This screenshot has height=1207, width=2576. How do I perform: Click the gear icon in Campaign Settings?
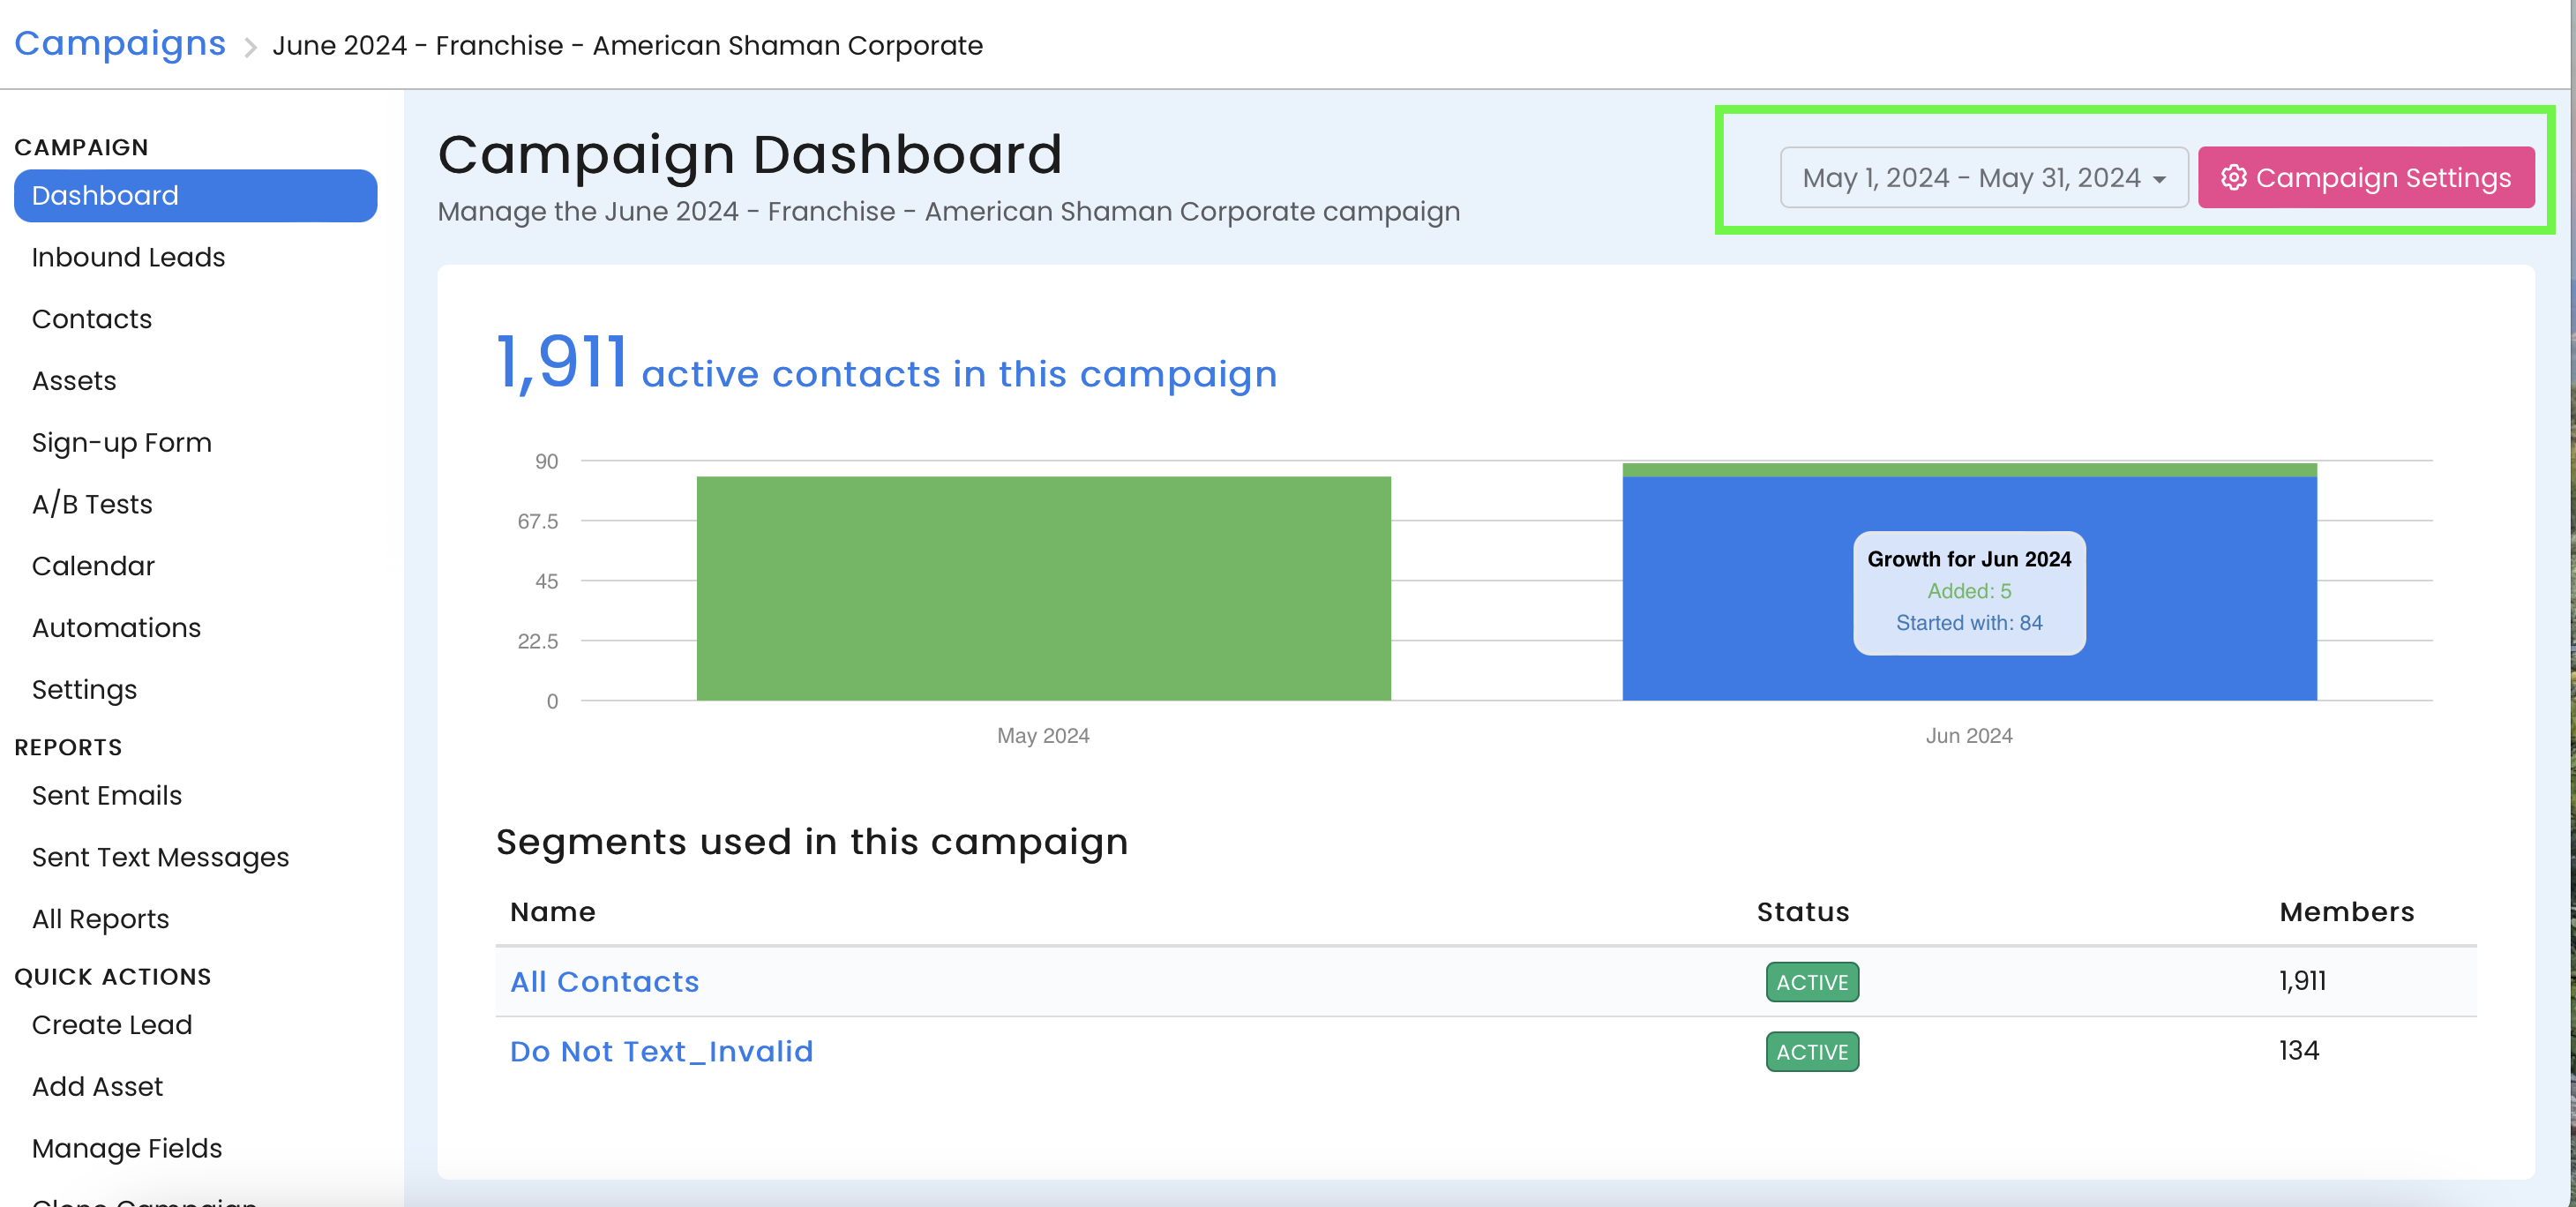pos(2233,177)
